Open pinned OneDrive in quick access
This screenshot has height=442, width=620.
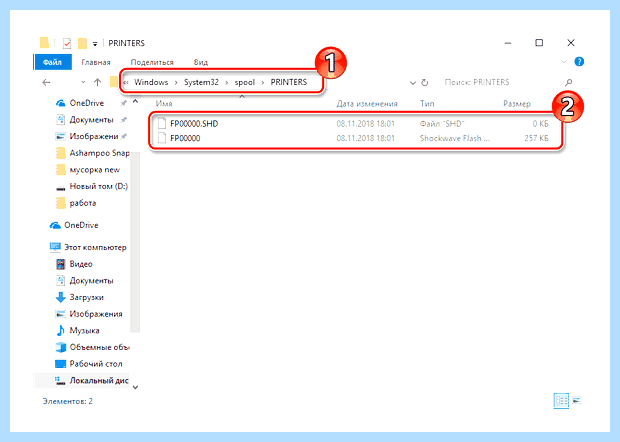click(87, 103)
